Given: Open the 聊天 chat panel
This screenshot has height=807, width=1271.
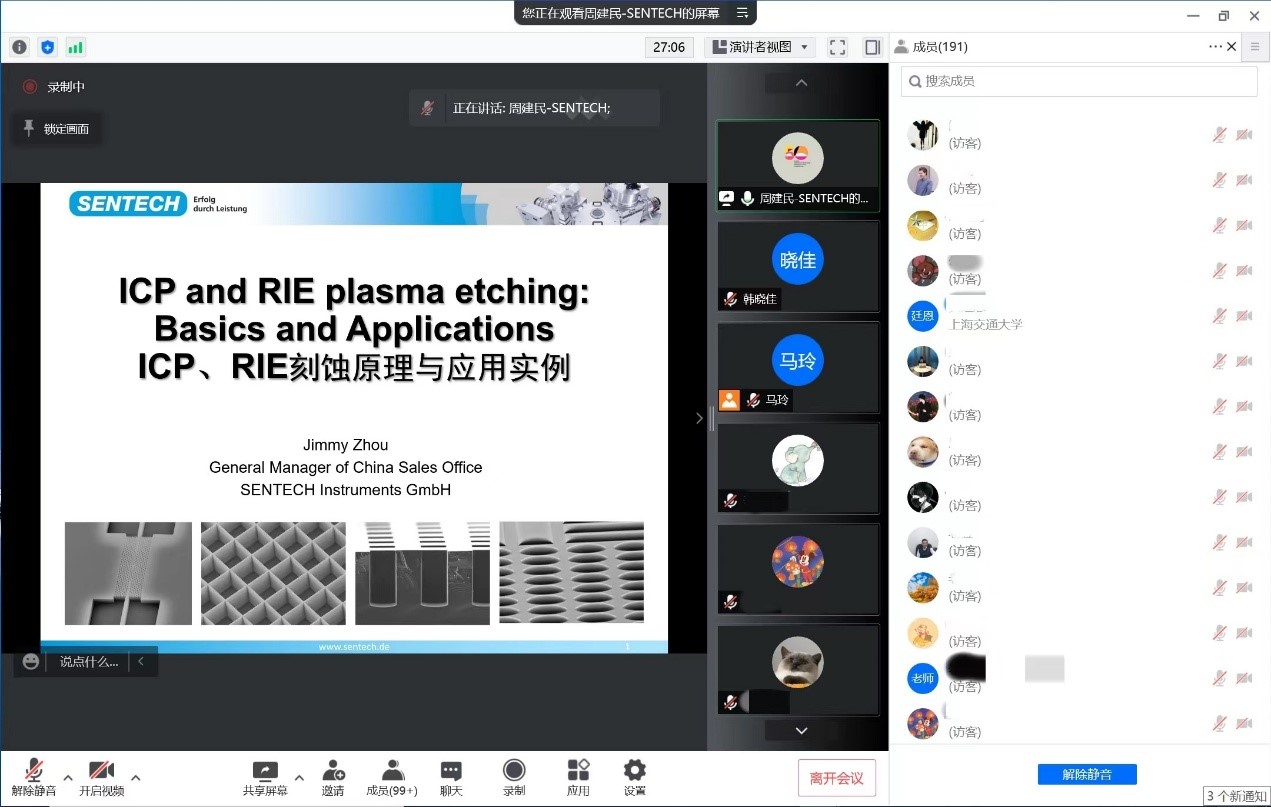Looking at the screenshot, I should (451, 771).
